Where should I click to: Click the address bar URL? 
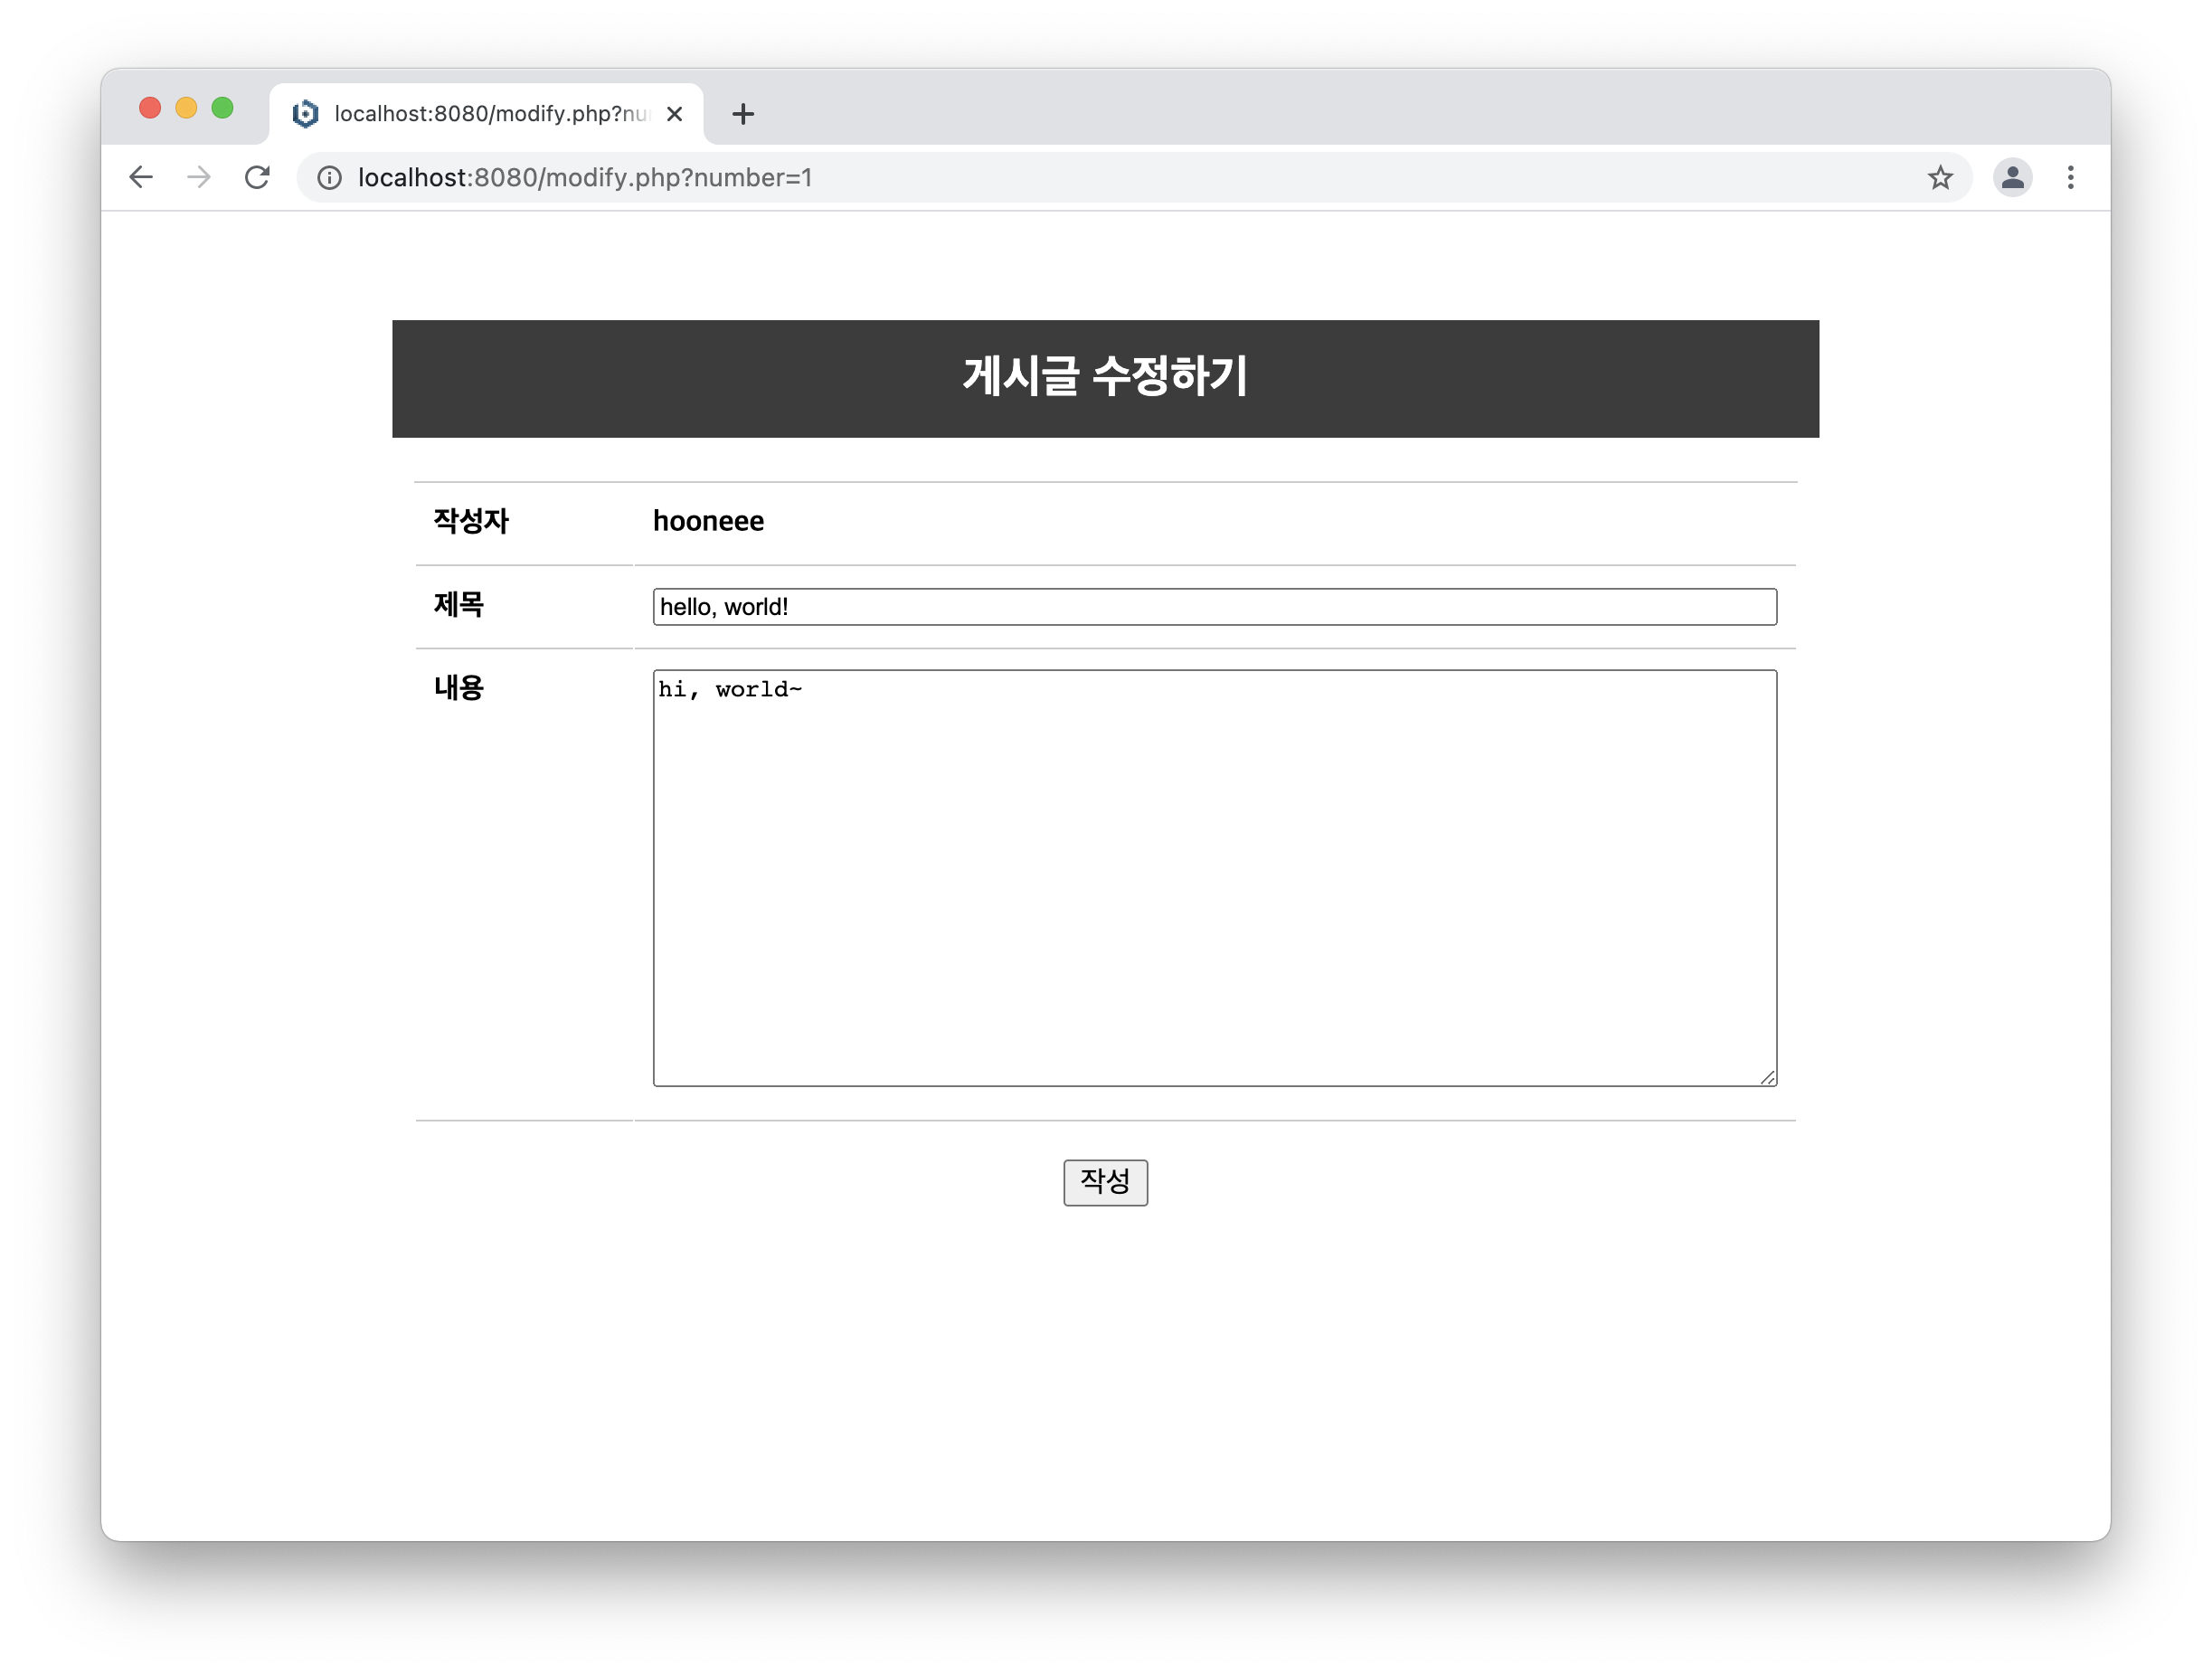(585, 177)
